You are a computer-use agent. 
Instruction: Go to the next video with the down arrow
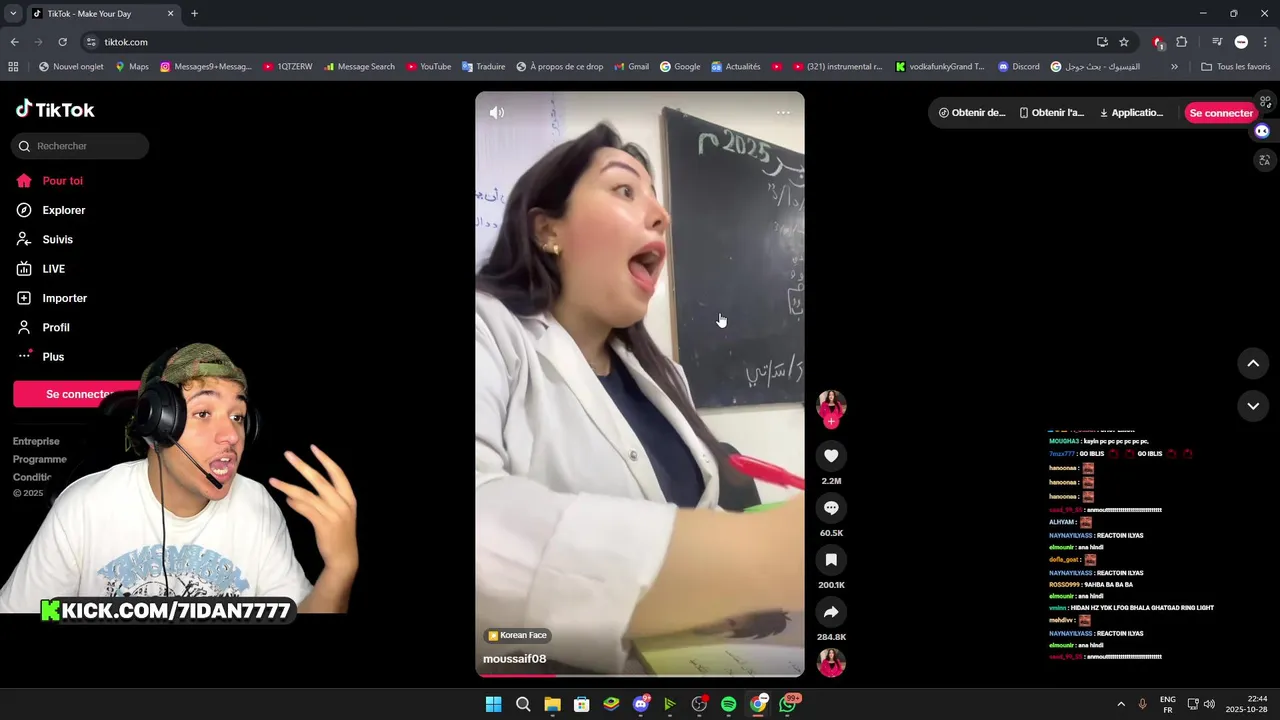click(x=1253, y=406)
